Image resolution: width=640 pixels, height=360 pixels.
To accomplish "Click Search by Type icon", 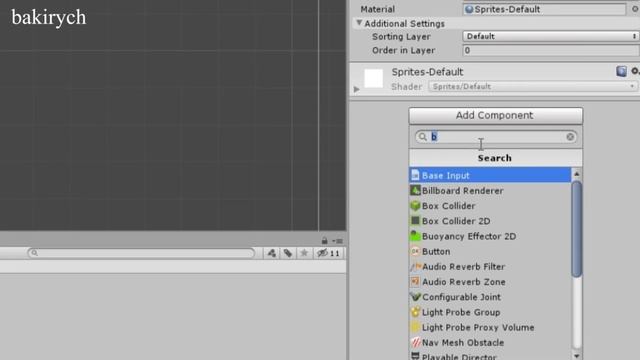I will click(x=271, y=253).
